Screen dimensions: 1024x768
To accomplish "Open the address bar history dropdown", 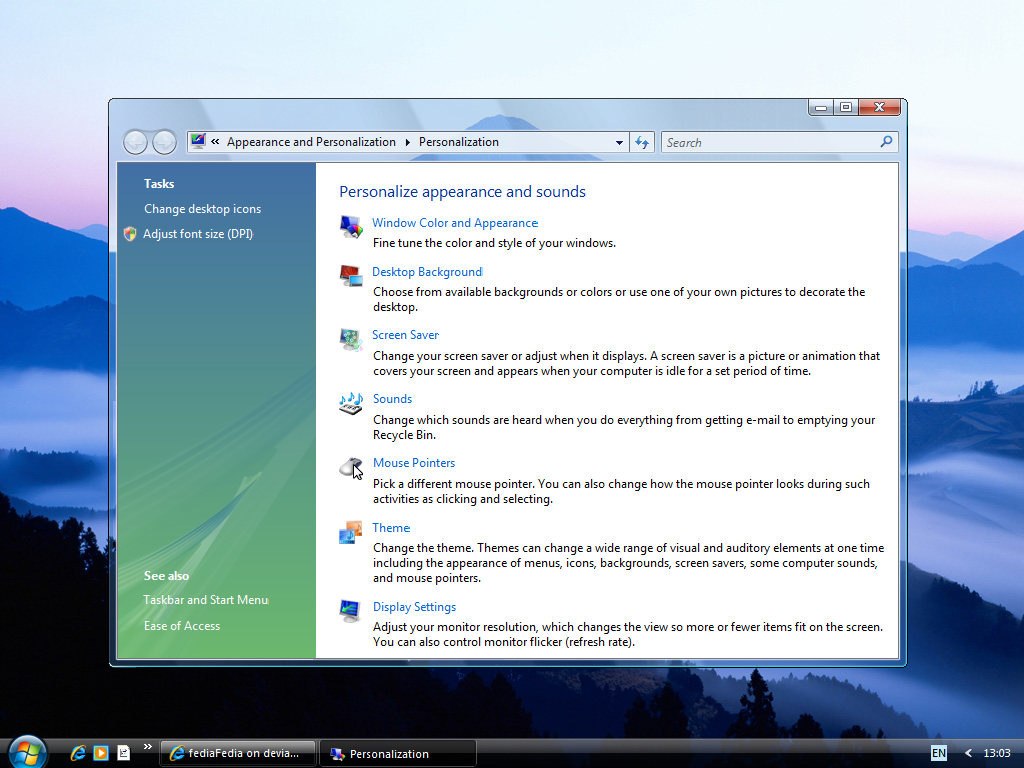I will pyautogui.click(x=619, y=142).
